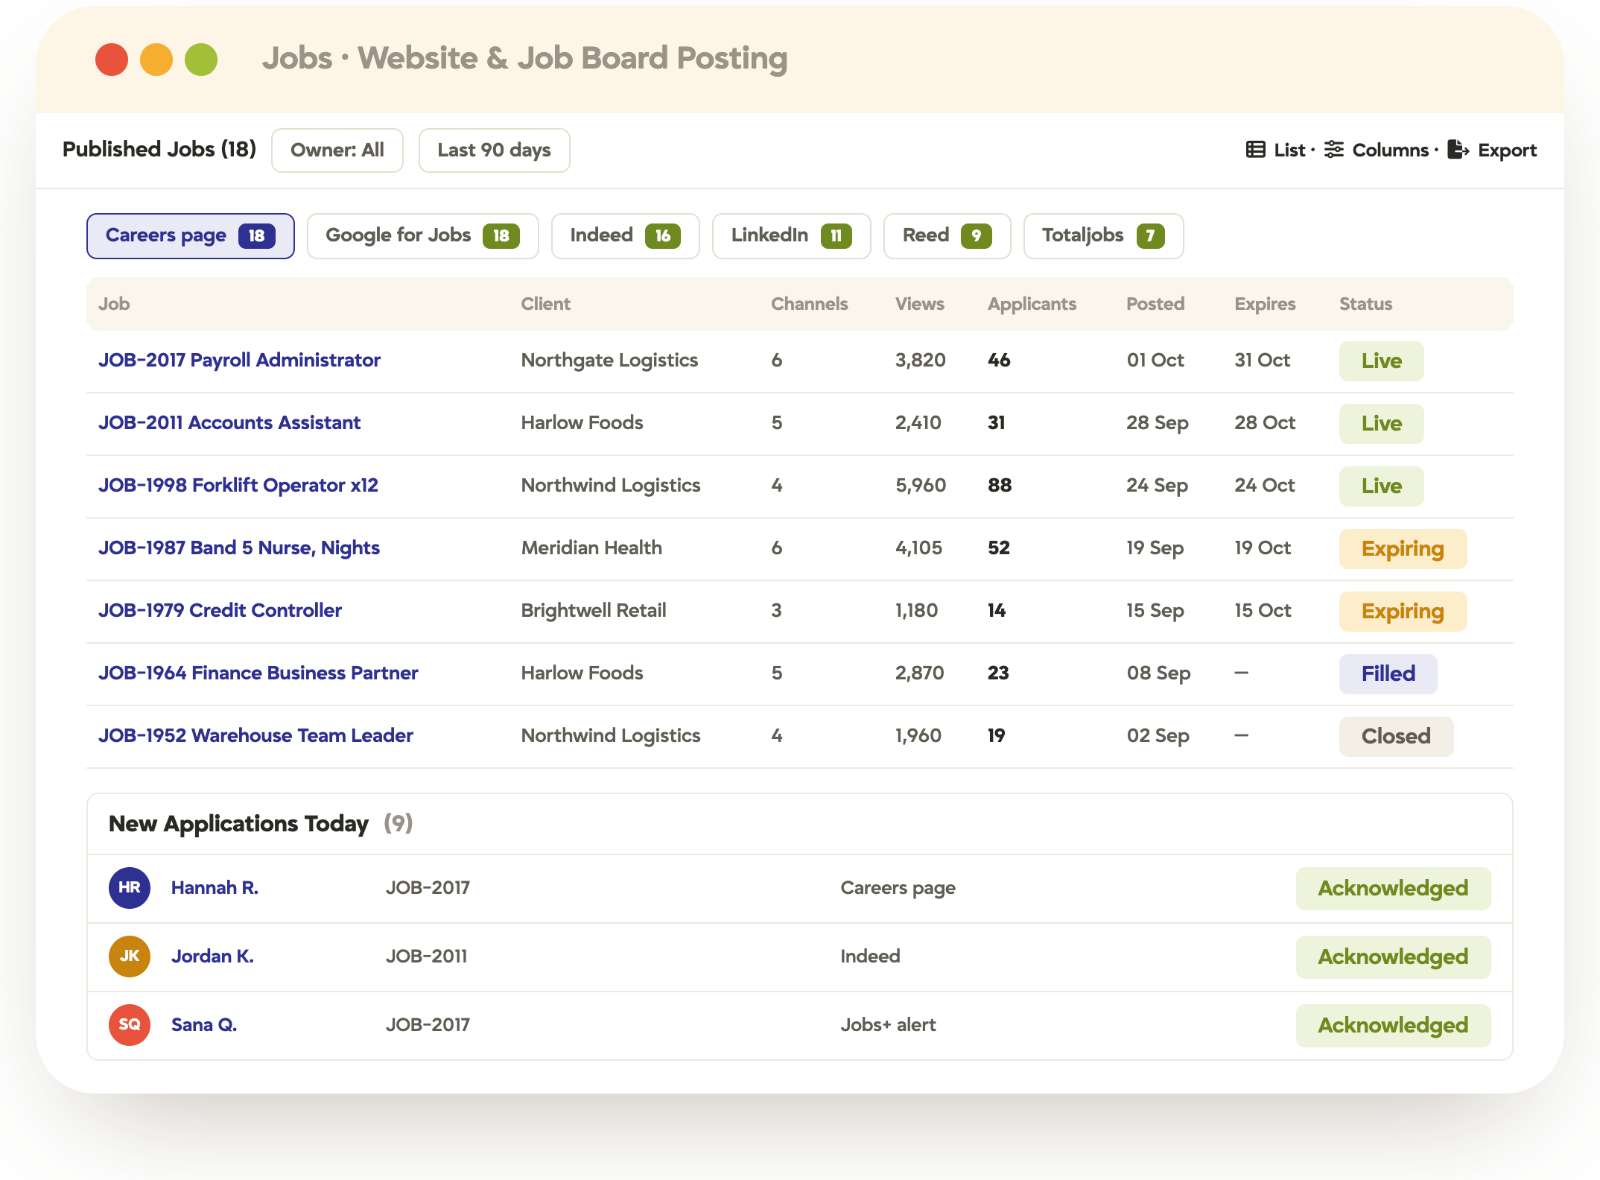Image resolution: width=1600 pixels, height=1180 pixels.
Task: Open applicant Sana Q.
Action: (x=204, y=1025)
